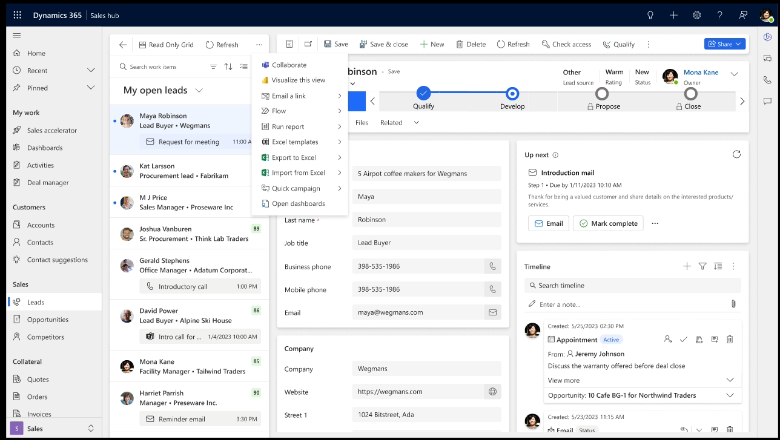This screenshot has height=440, width=780.
Task: Open the phone dialer in right rail
Action: coord(768,80)
